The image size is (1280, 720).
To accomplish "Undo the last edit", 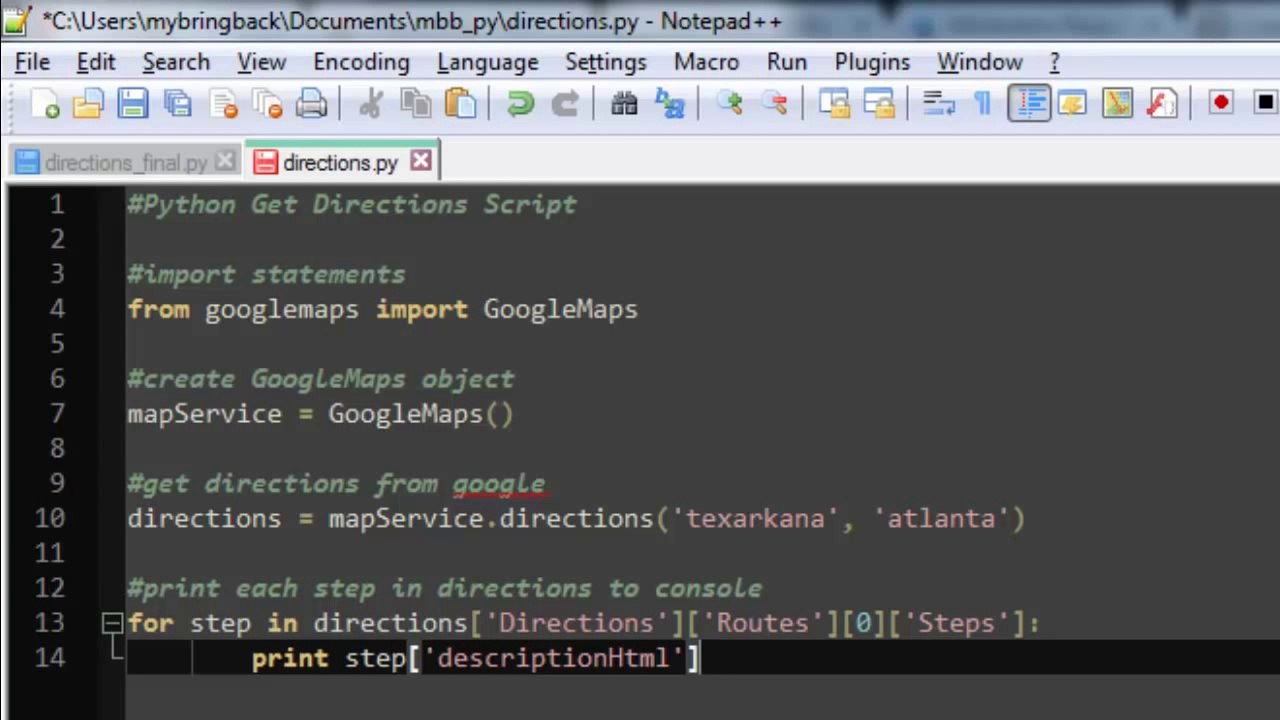I will (520, 103).
